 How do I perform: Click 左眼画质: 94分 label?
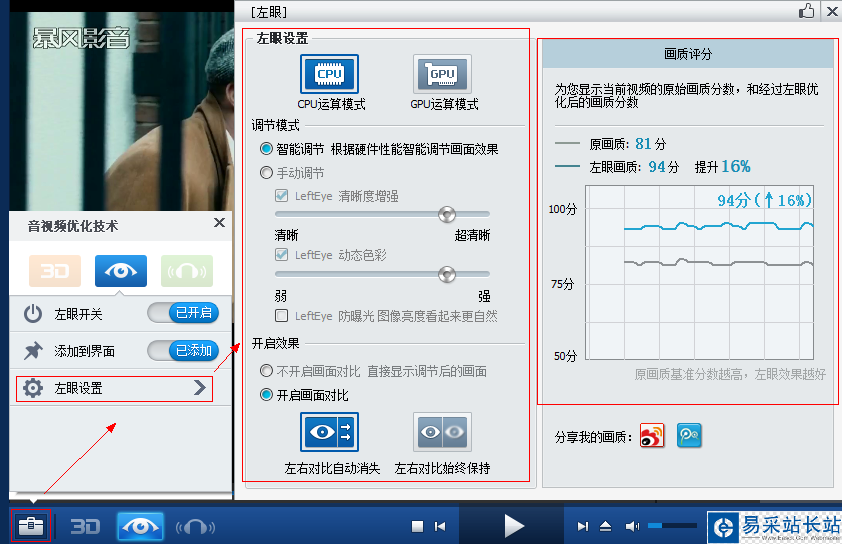[634, 167]
